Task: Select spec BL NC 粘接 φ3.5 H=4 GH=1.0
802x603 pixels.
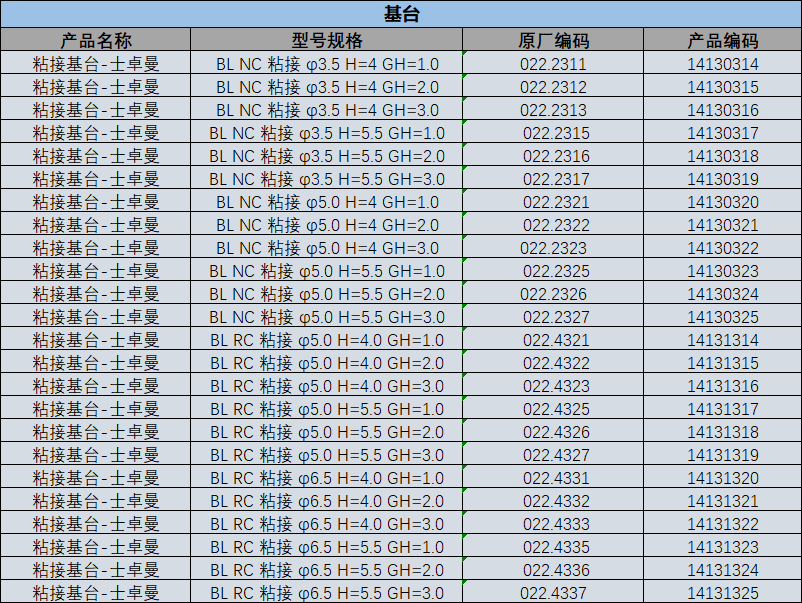Action: 327,63
